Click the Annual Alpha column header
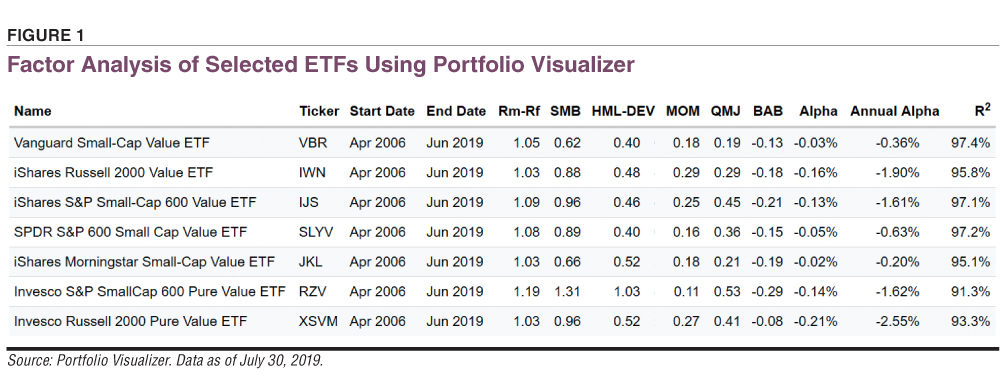This screenshot has height=382, width=1000. 895,112
